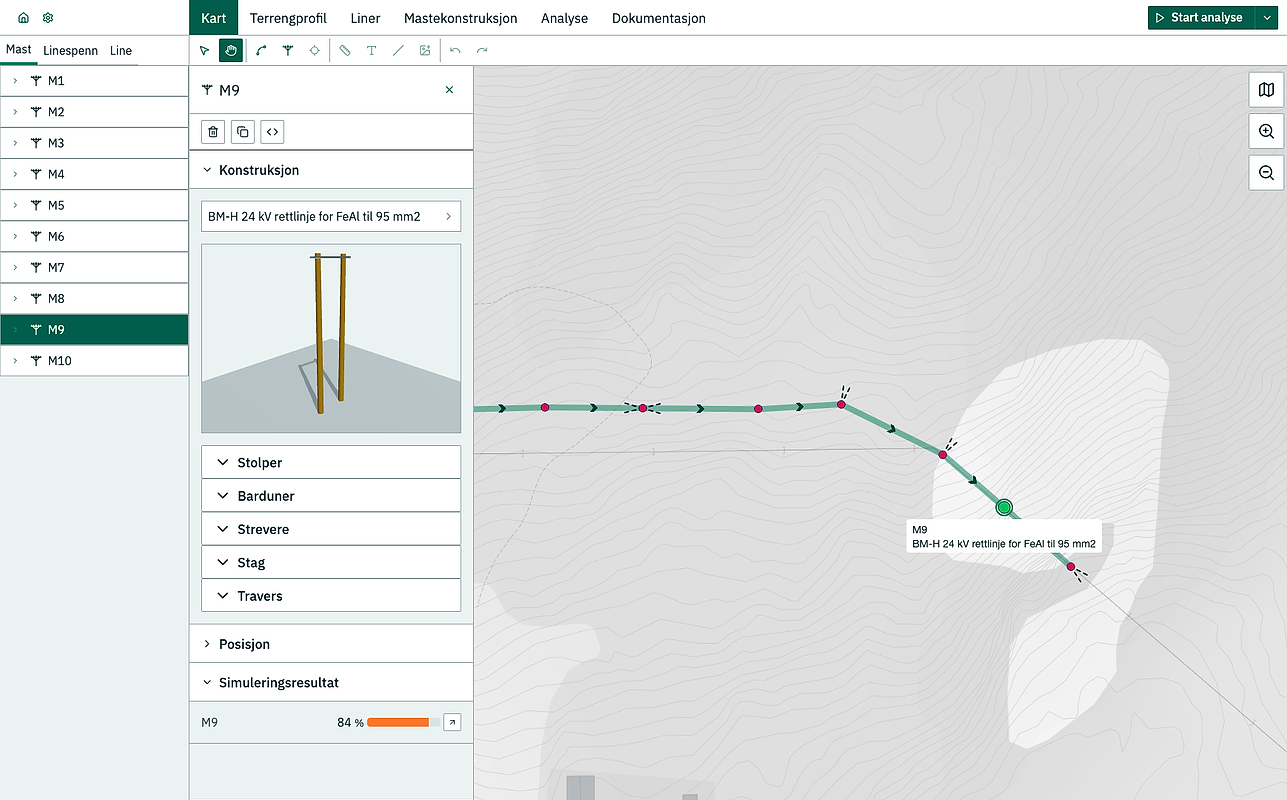Click the Start analyse button
Viewport: 1287px width, 800px height.
pyautogui.click(x=1200, y=17)
